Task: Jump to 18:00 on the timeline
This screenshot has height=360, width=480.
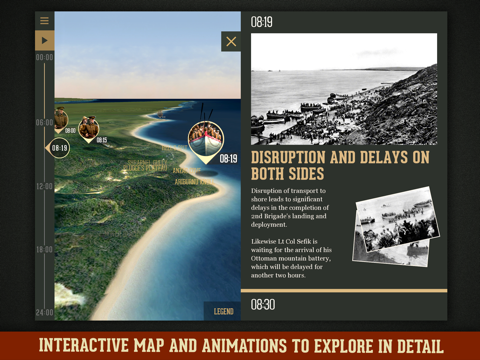Action: (x=45, y=249)
